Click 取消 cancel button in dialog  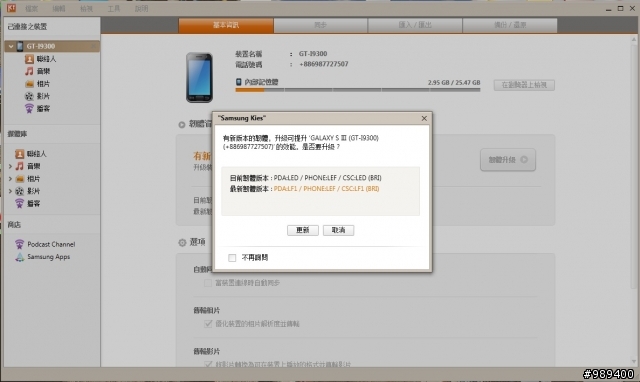tap(338, 230)
